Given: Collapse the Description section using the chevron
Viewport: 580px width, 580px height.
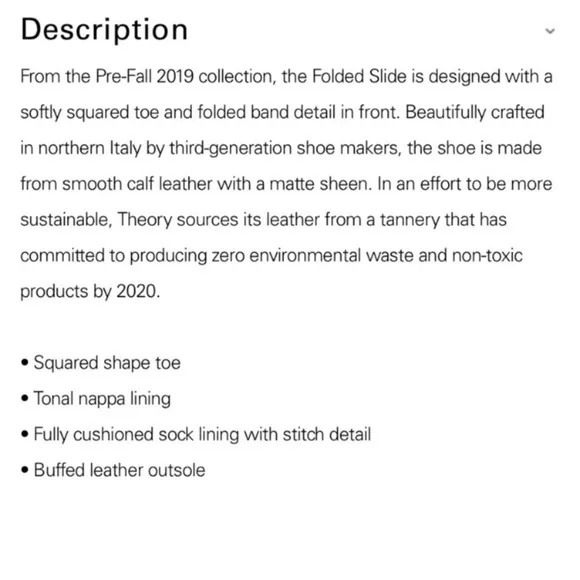Looking at the screenshot, I should point(550,31).
